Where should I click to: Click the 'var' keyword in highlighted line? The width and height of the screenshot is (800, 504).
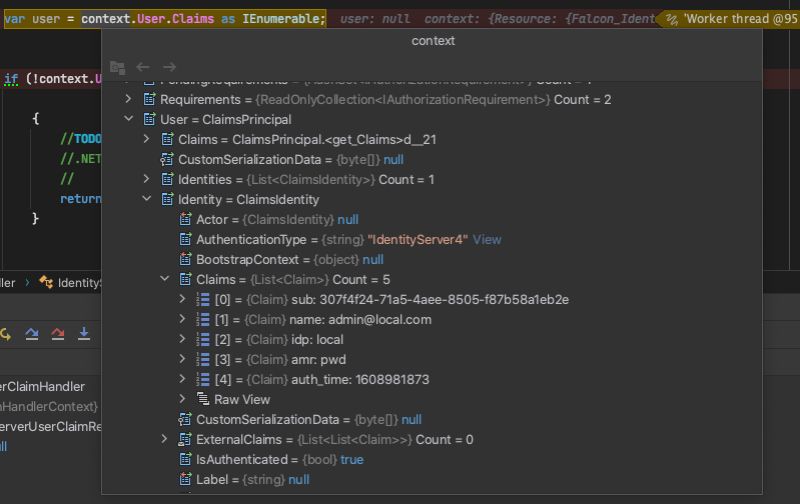point(14,19)
